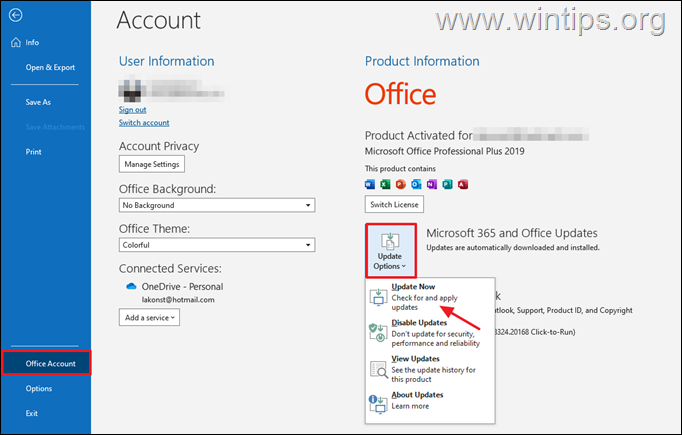Click the About Updates info icon
This screenshot has width=682, height=435.
tap(378, 404)
